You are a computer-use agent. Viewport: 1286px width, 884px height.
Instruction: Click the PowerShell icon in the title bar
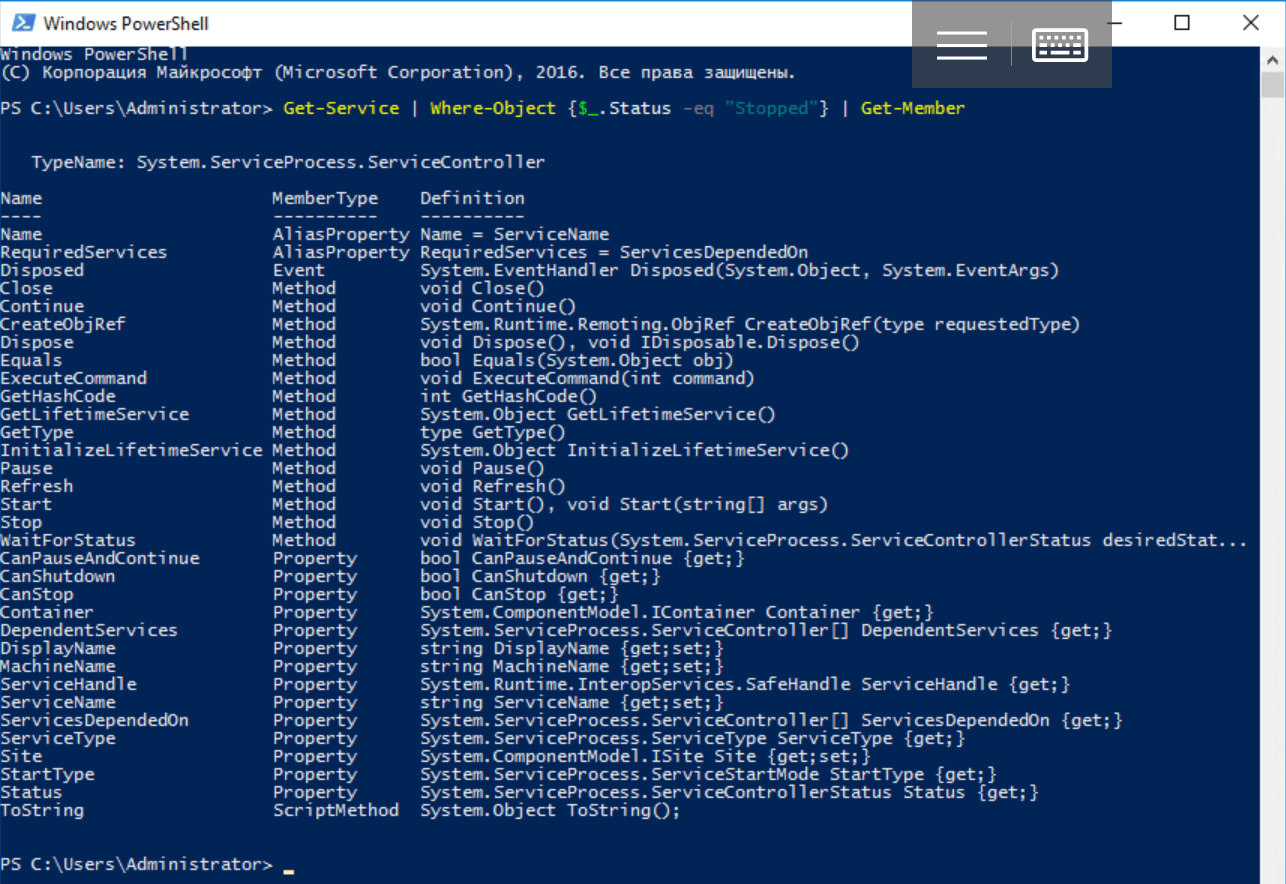tap(21, 22)
